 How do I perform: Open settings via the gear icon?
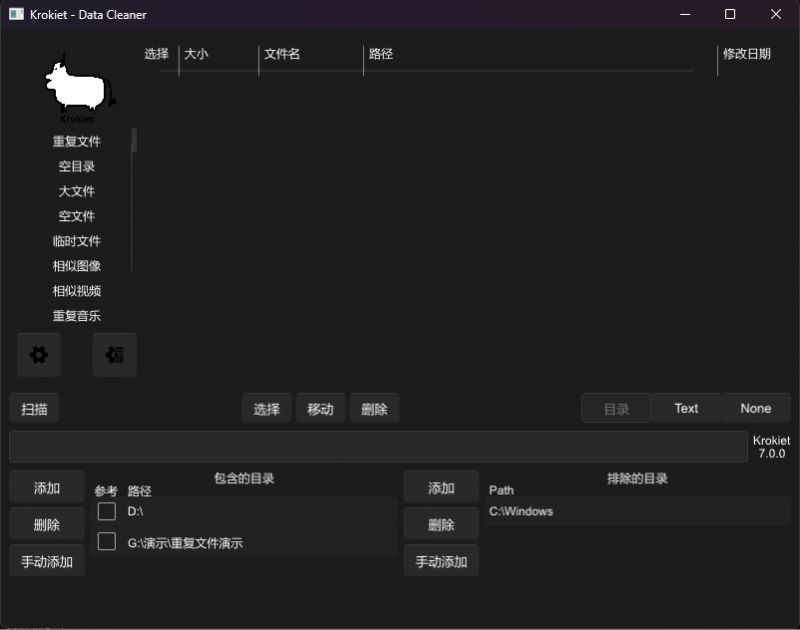[x=37, y=355]
